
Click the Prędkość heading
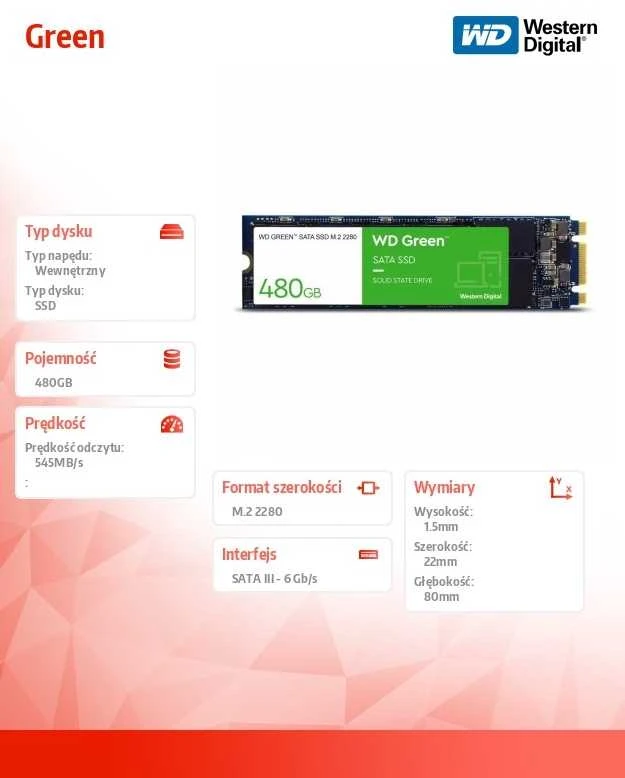point(55,423)
